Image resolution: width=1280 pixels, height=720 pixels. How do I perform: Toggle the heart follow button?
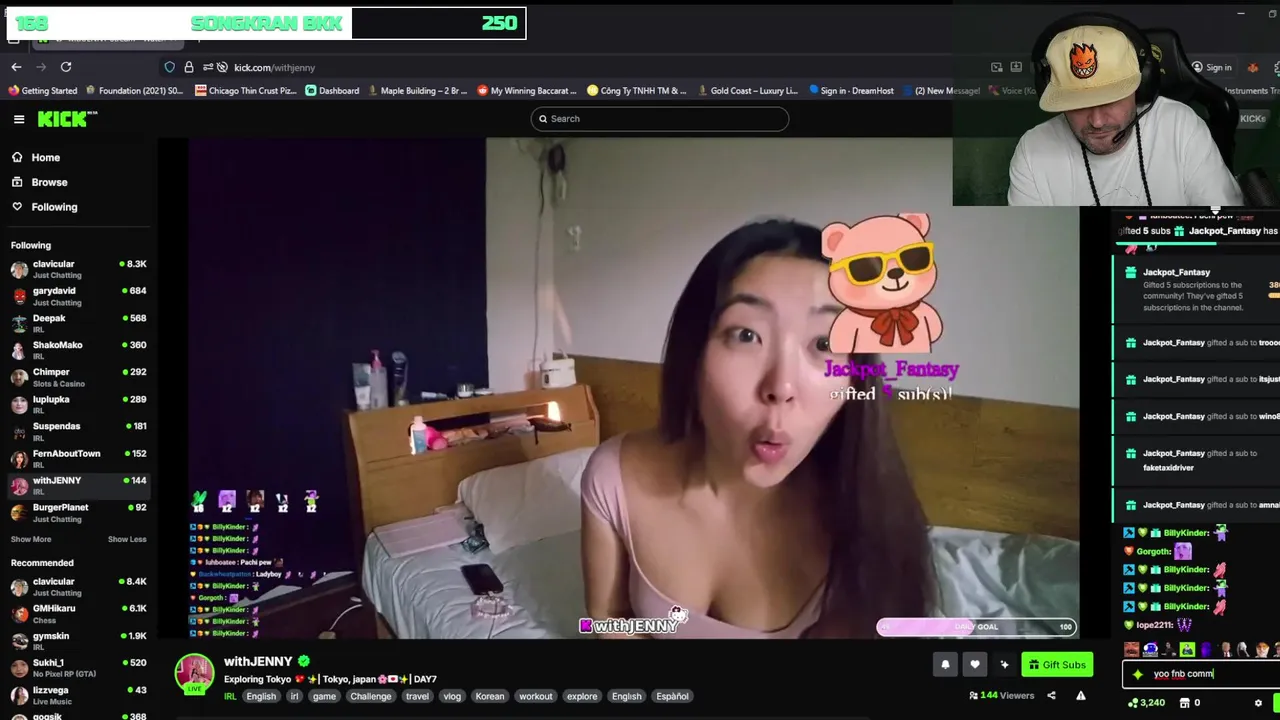click(x=975, y=665)
